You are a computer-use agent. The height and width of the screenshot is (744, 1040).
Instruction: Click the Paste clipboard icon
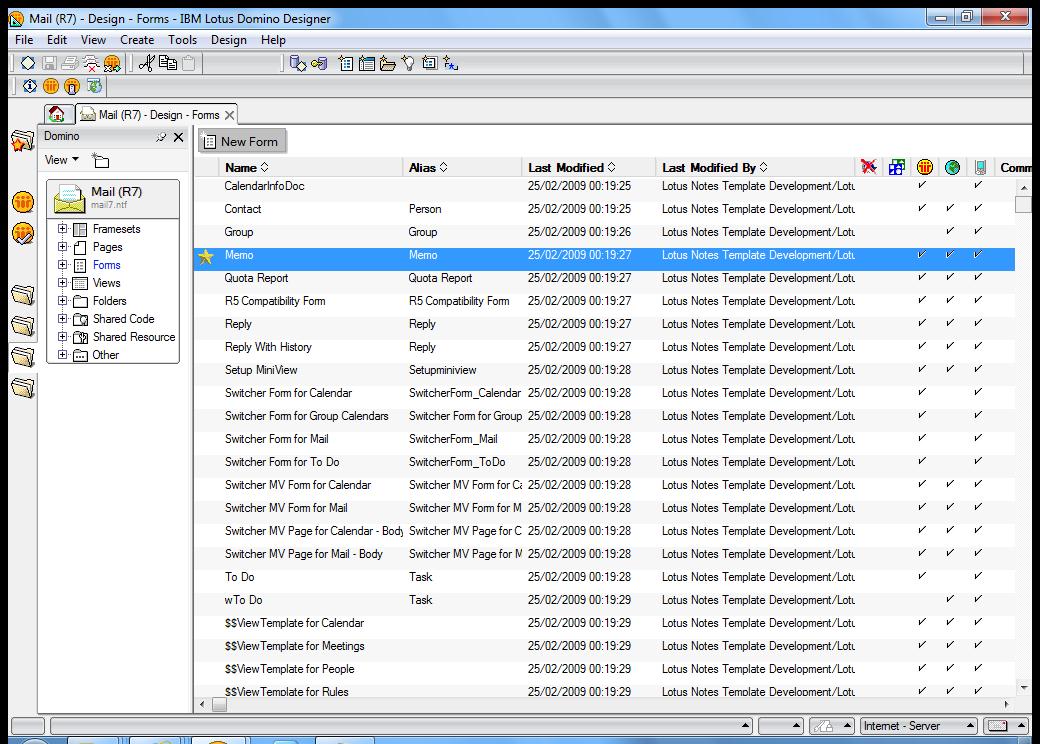[x=189, y=63]
